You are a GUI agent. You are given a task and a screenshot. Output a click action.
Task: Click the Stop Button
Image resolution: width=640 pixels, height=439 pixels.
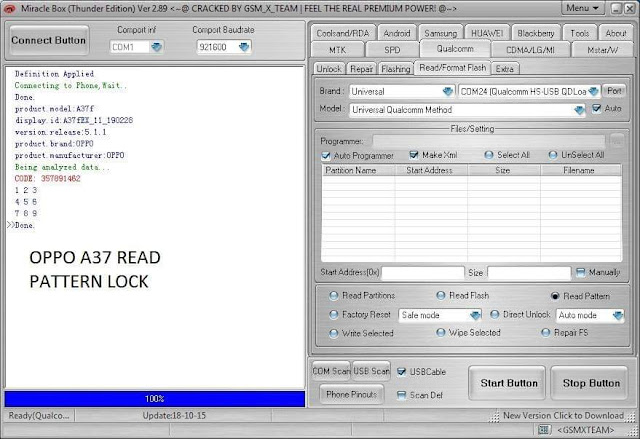[x=589, y=383]
